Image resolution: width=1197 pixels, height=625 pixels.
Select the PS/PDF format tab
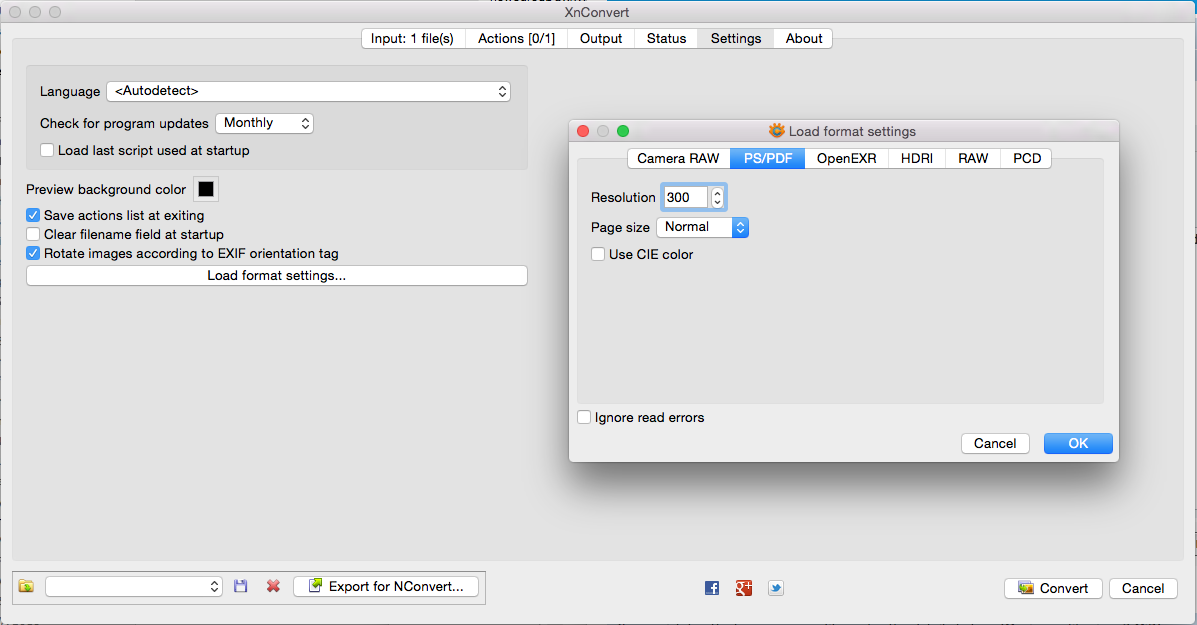click(x=768, y=158)
